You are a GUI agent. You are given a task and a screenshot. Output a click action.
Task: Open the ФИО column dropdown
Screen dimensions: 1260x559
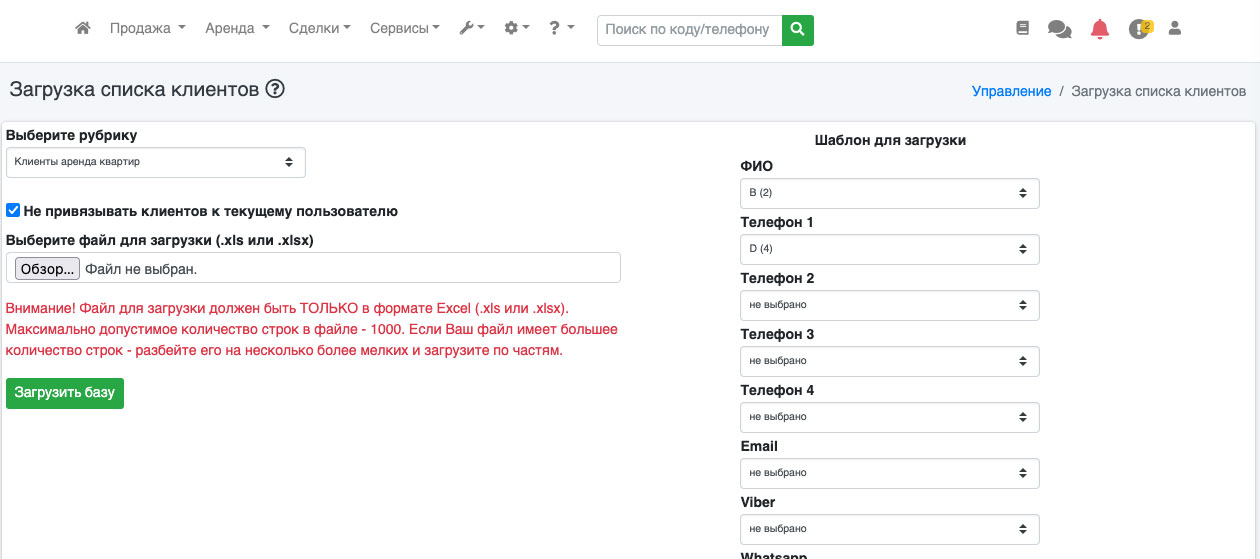889,193
